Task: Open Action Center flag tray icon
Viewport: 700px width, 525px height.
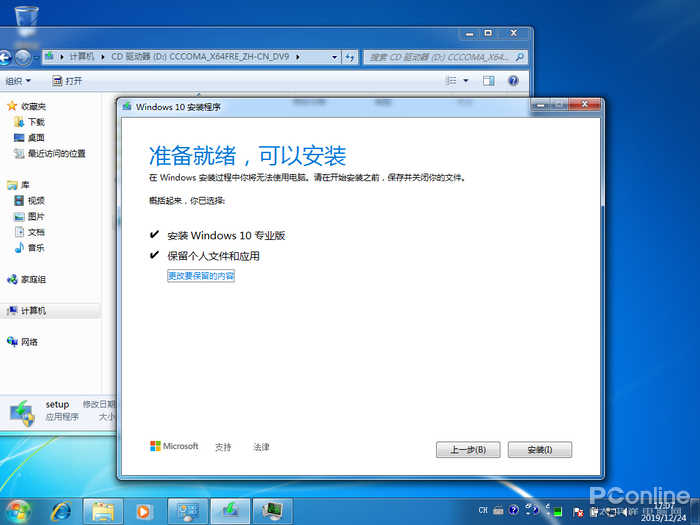Action: tap(578, 512)
